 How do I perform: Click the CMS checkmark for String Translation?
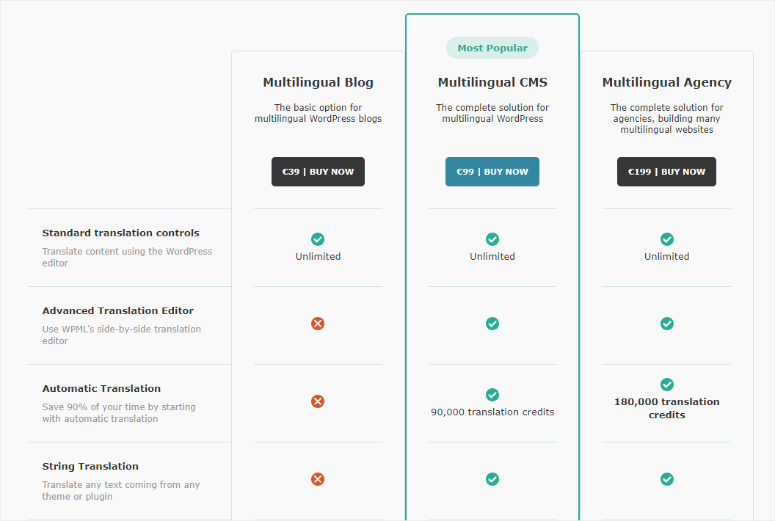[492, 479]
